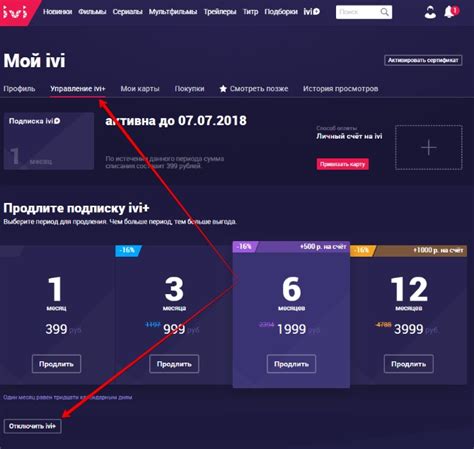The image size is (474, 449).
Task: Click Отключить ivi+ button
Action: [32, 426]
